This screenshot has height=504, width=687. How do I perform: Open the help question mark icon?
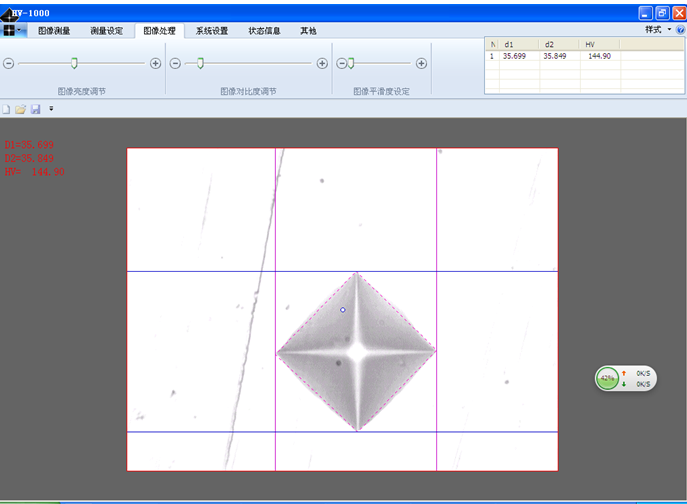(x=680, y=30)
